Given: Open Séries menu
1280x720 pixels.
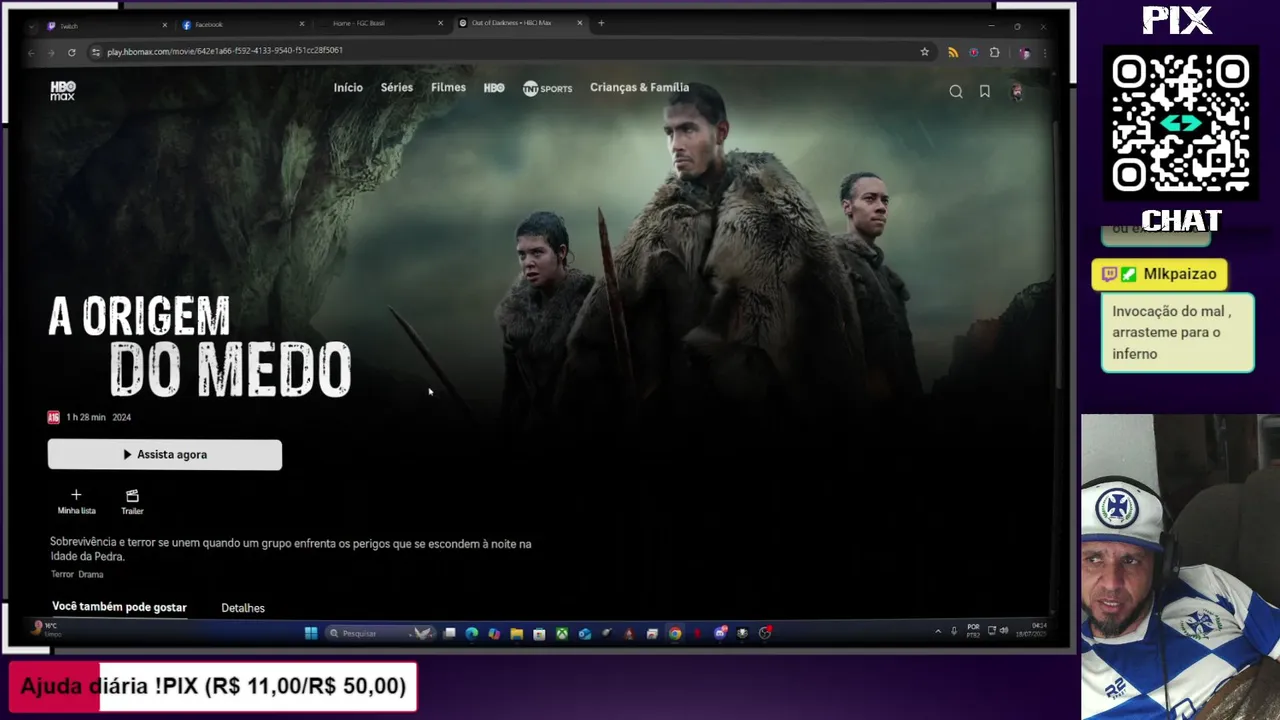Looking at the screenshot, I should coord(397,88).
